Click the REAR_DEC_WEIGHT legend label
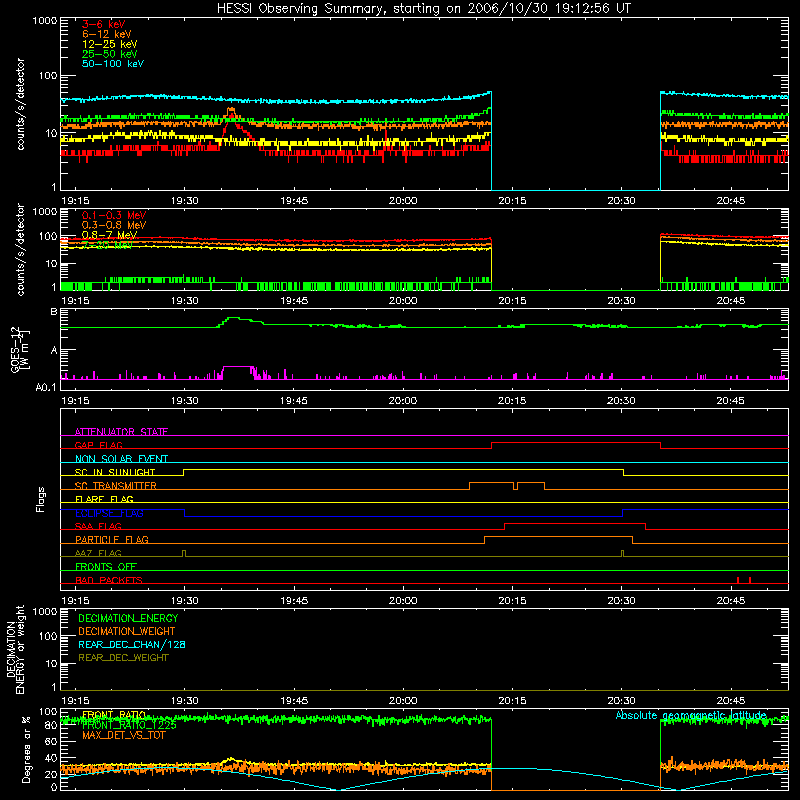This screenshot has width=800, height=800. pyautogui.click(x=123, y=658)
